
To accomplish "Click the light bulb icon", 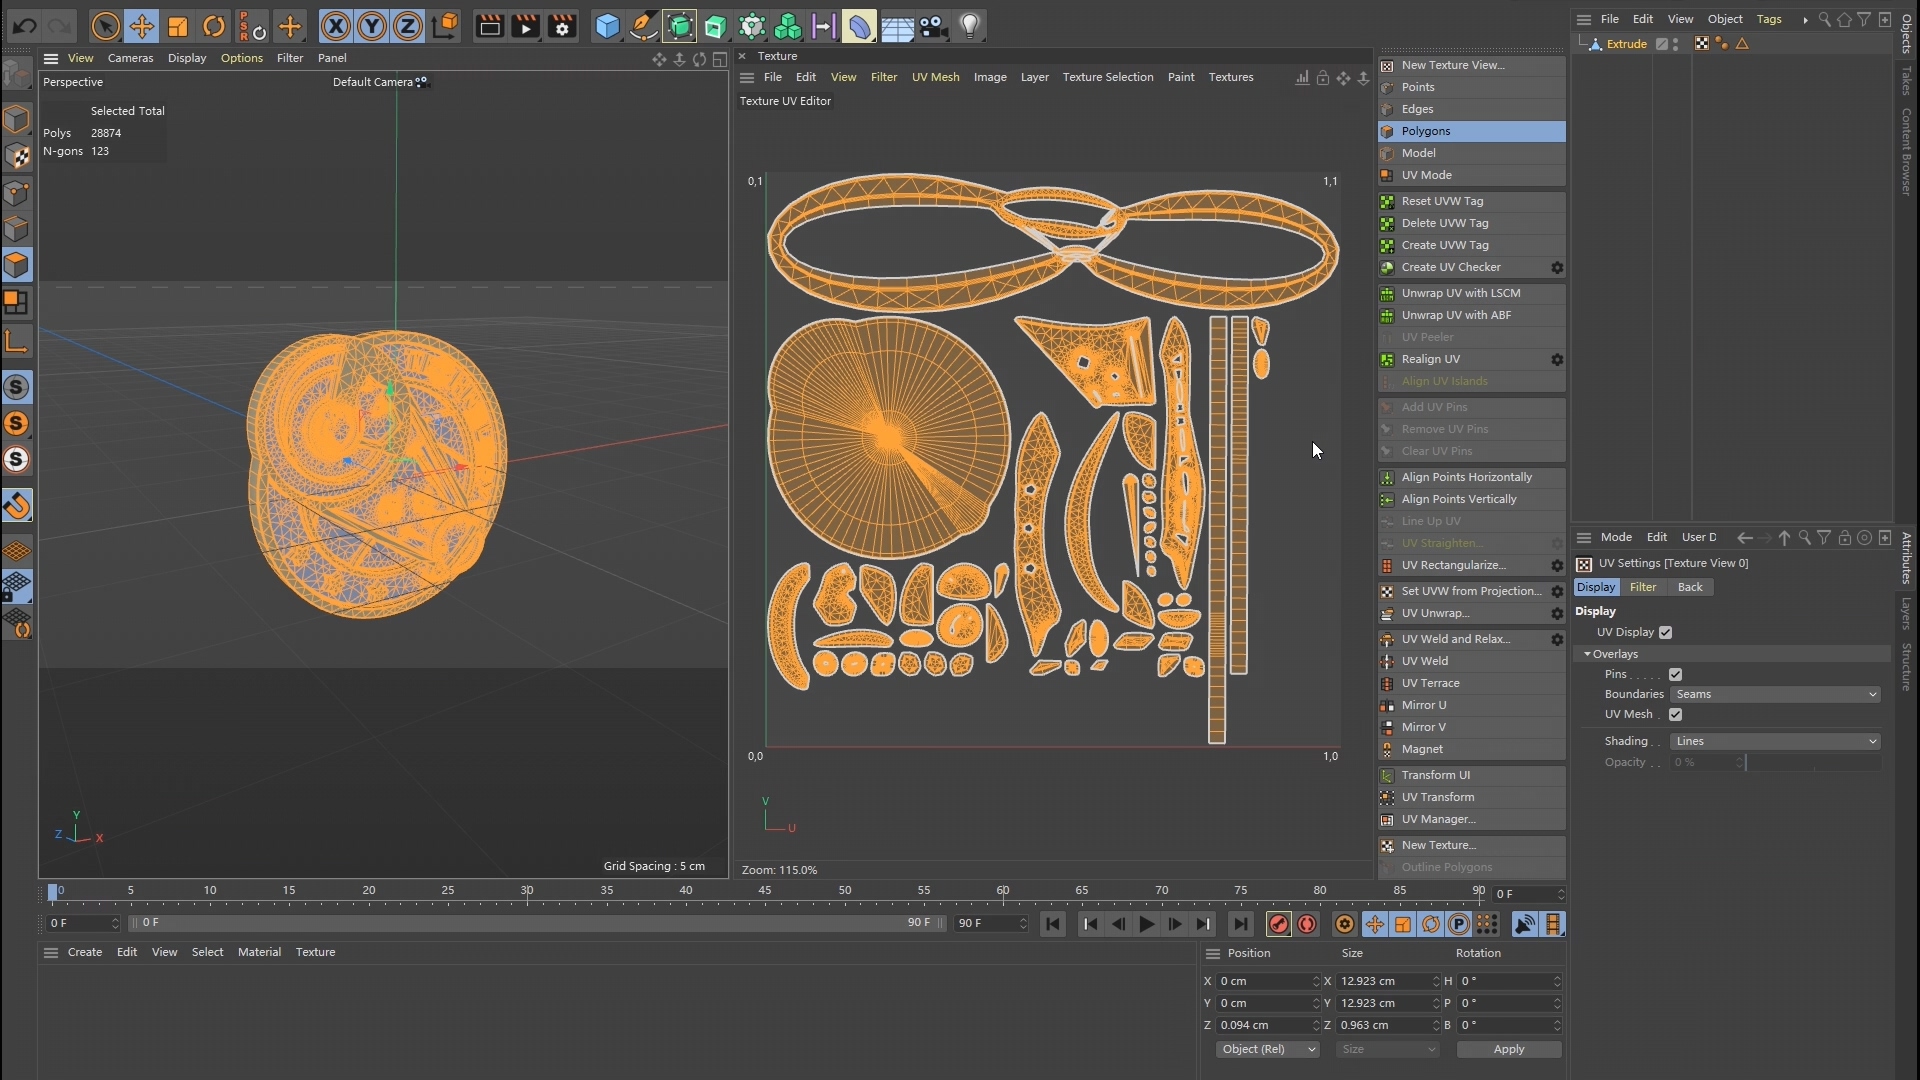I will click(x=970, y=27).
